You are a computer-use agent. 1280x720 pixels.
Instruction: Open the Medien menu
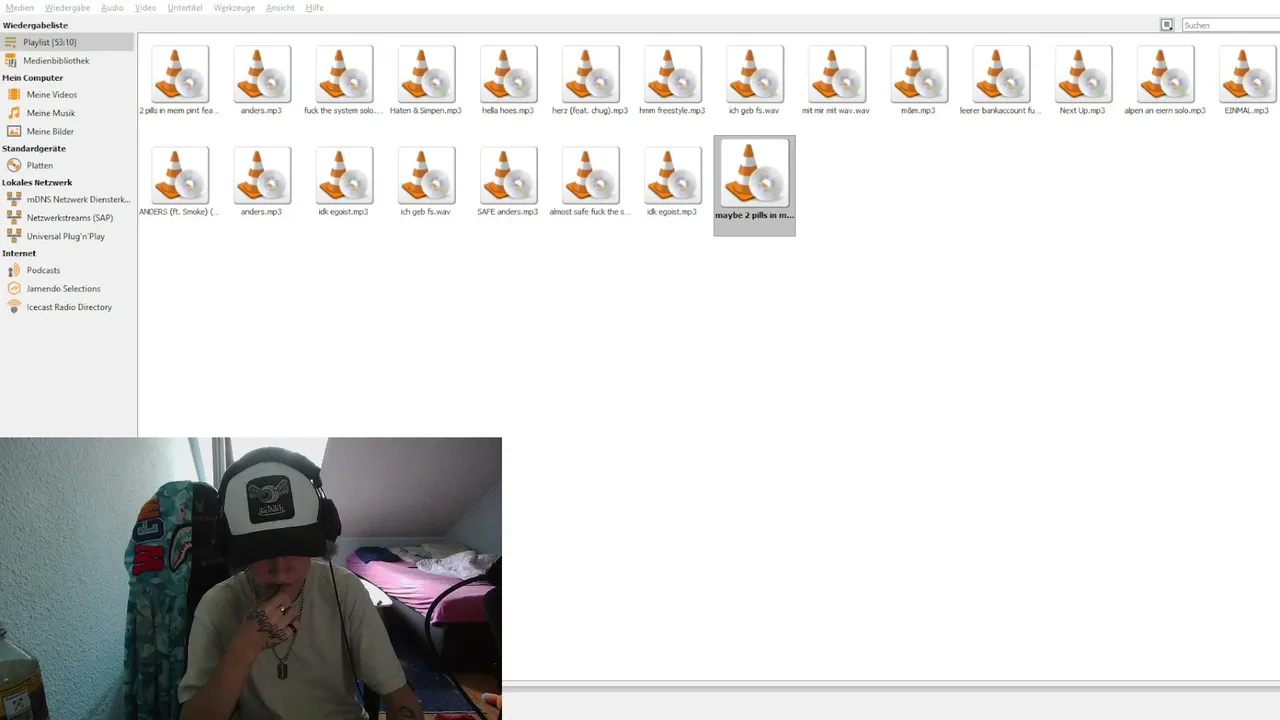pos(19,7)
